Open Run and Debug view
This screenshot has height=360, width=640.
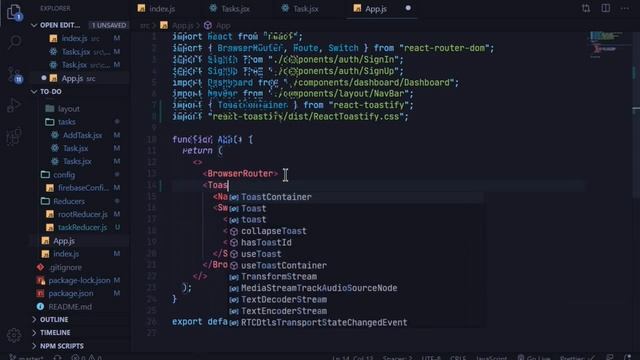(14, 105)
